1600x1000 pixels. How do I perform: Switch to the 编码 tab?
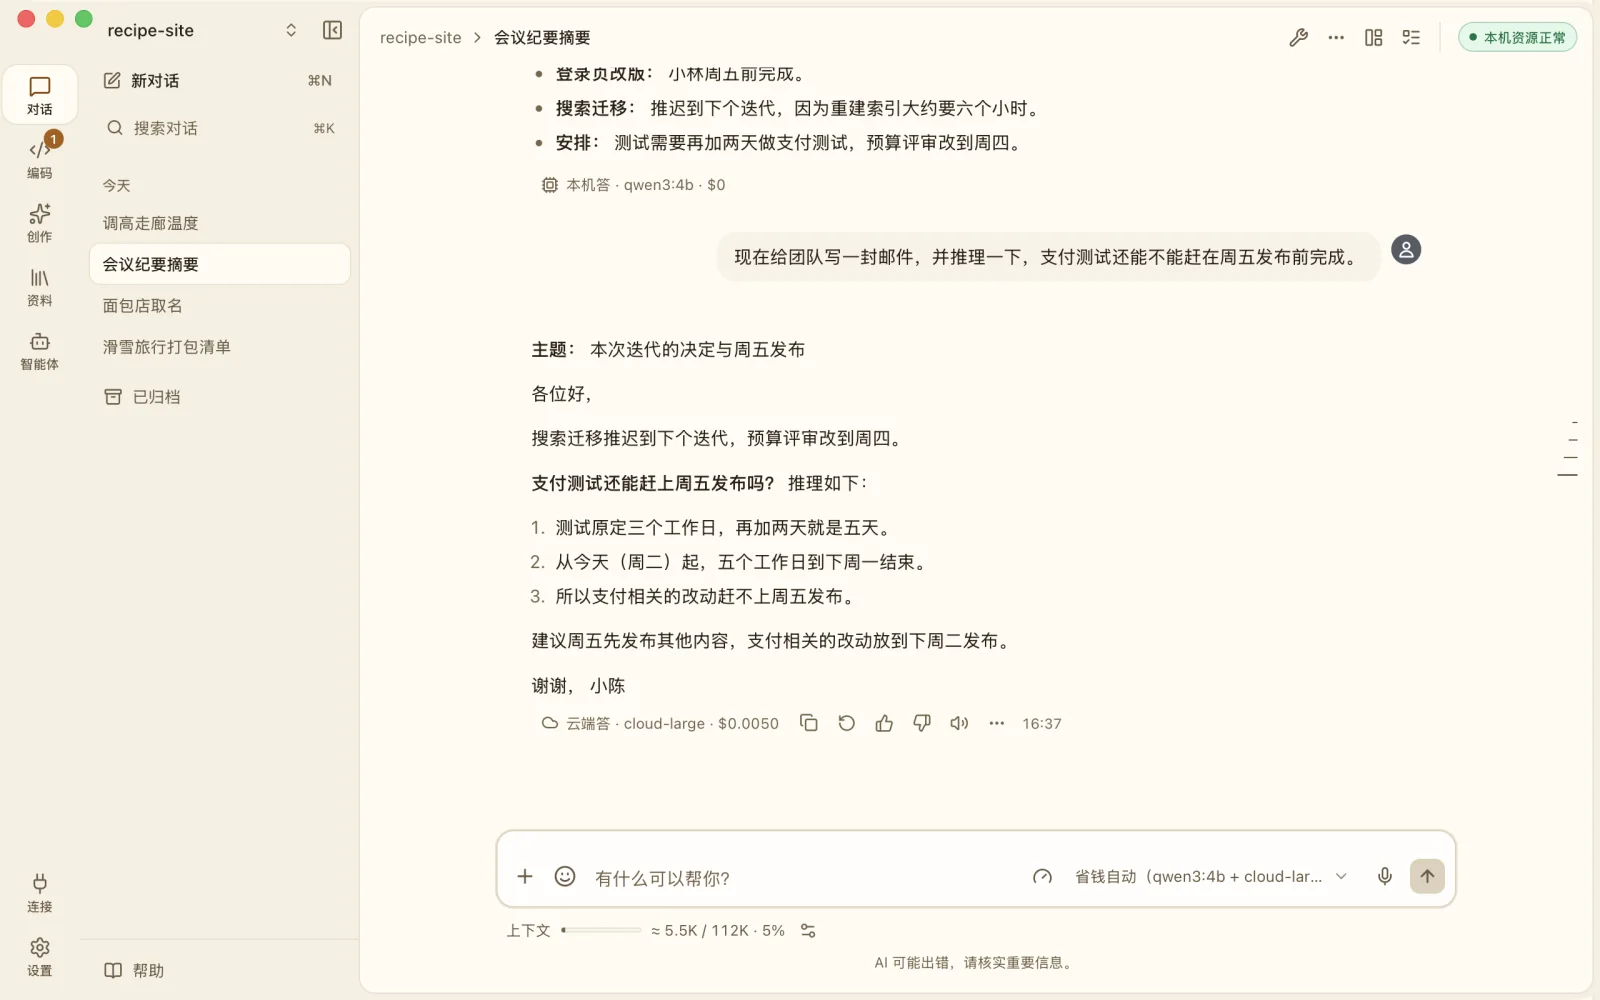coord(40,159)
